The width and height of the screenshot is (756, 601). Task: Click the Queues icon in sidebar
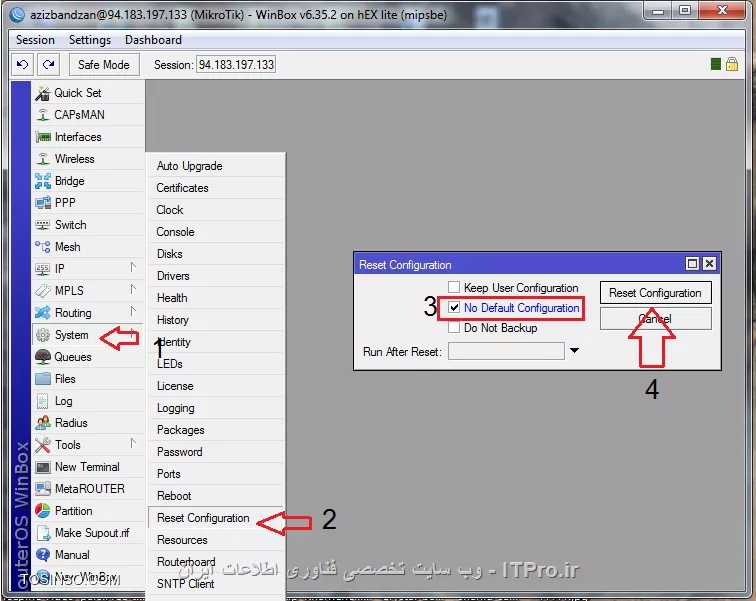click(x=42, y=357)
